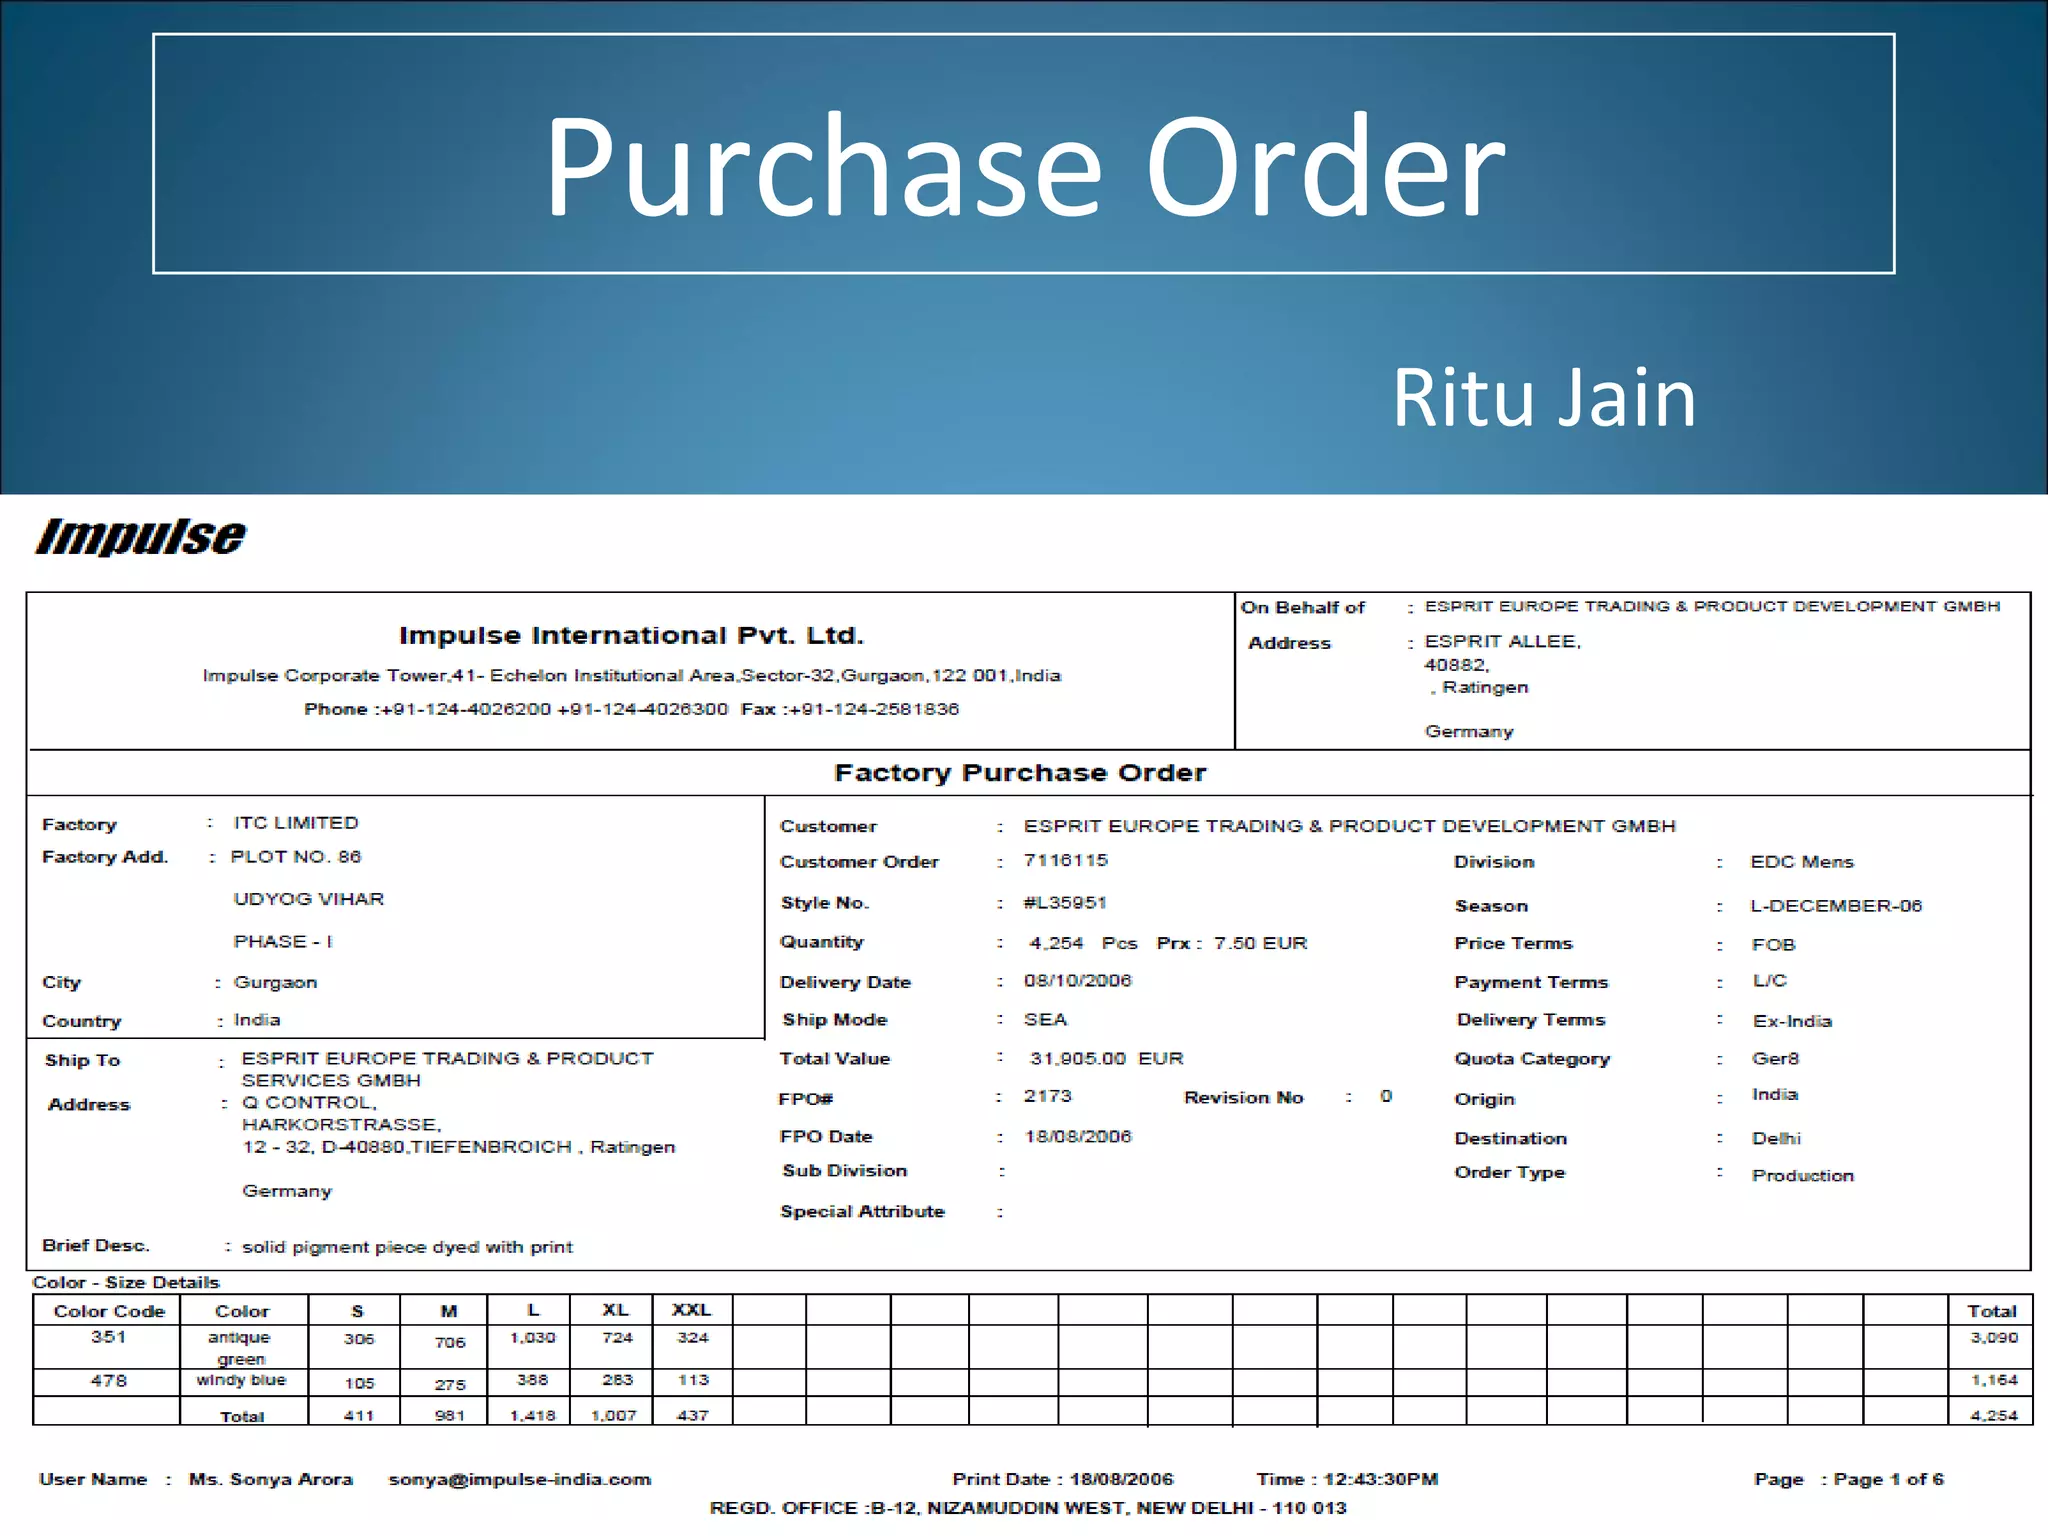Select the quantity 4,254 Pcs

click(1083, 943)
